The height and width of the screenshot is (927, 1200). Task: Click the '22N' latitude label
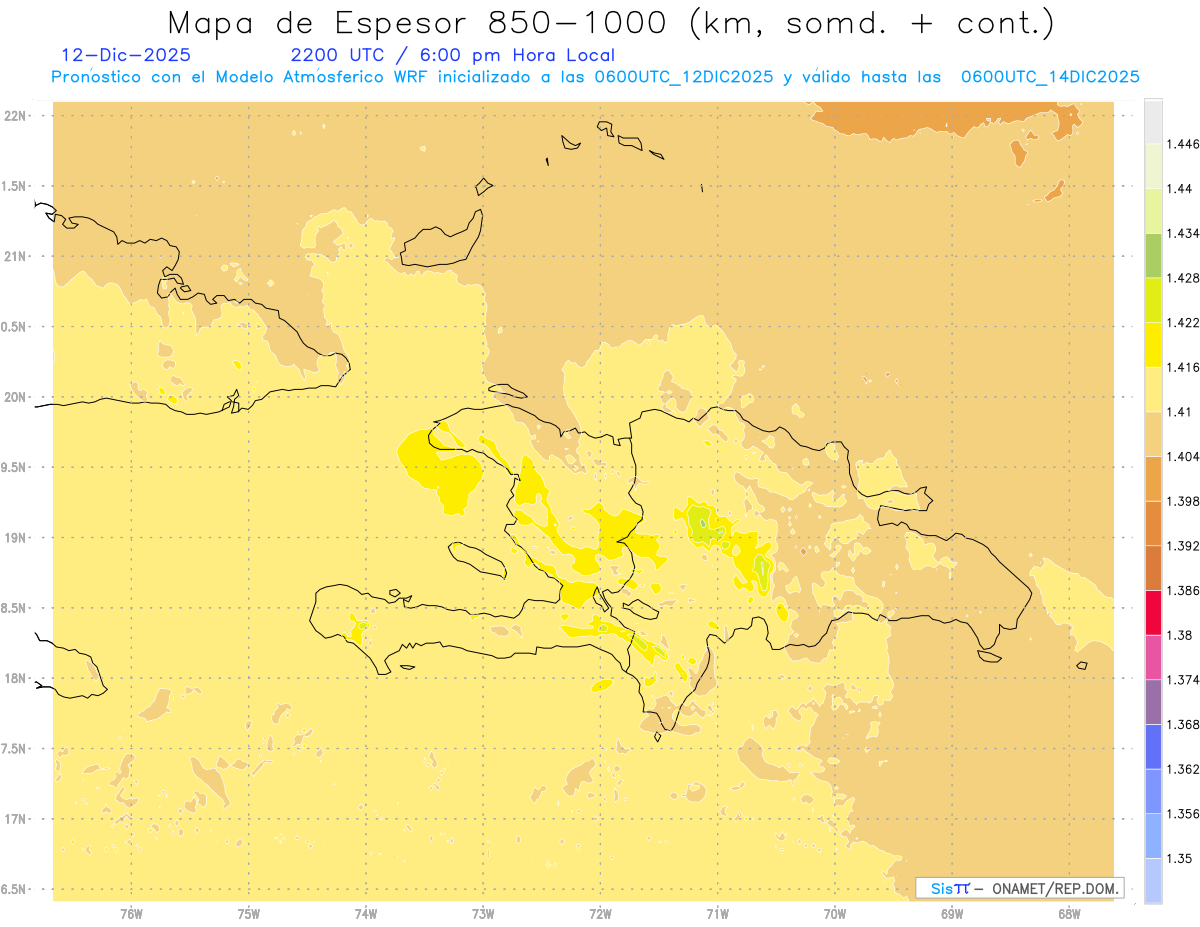click(17, 116)
